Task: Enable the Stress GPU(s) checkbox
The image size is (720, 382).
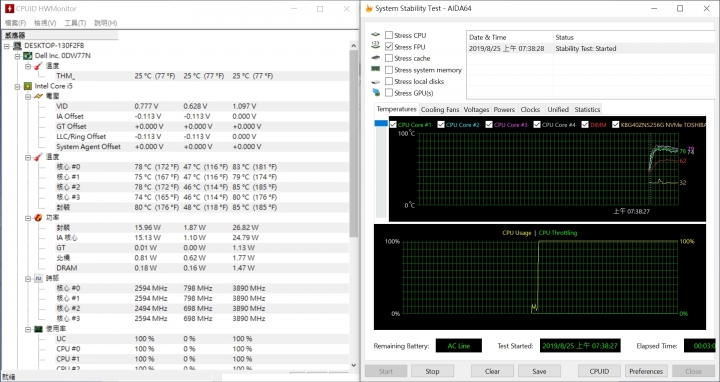Action: [x=389, y=93]
